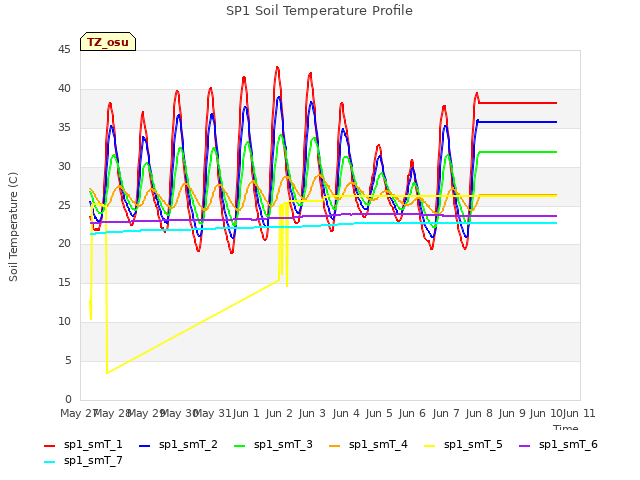Click the Jun 11 x-axis tick label

point(579,413)
